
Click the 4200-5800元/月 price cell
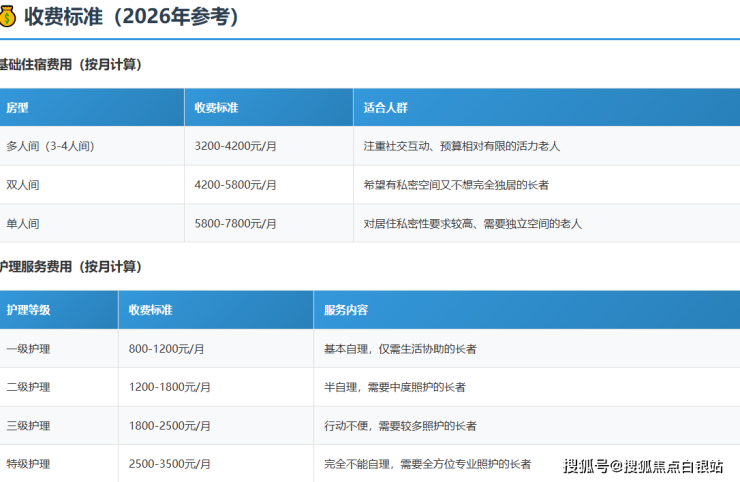236,185
